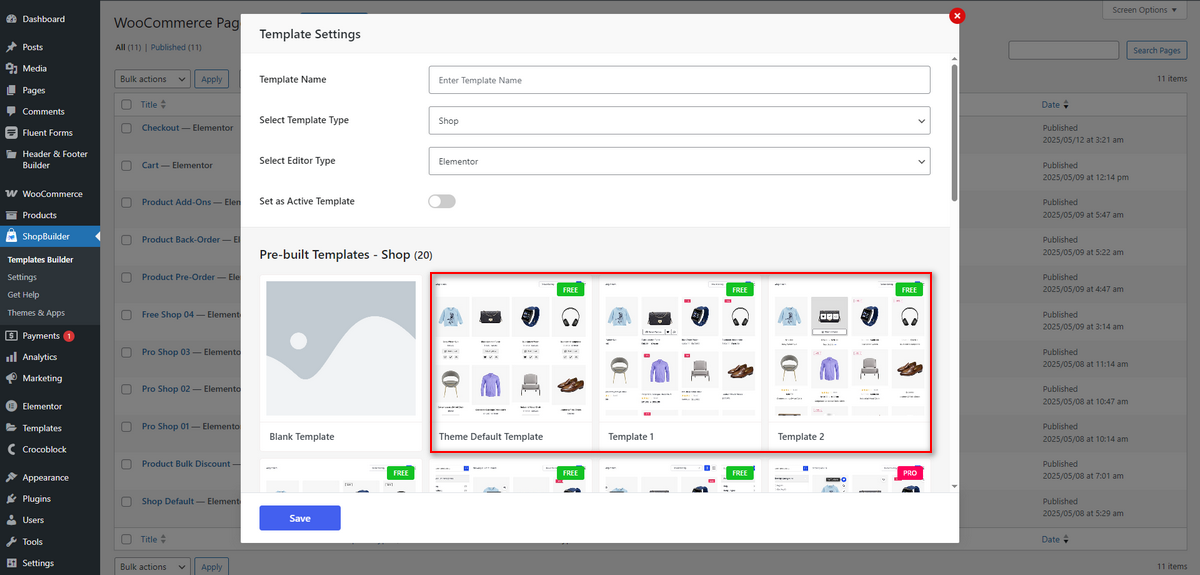
Task: Focus the Template Name input field
Action: pos(679,80)
